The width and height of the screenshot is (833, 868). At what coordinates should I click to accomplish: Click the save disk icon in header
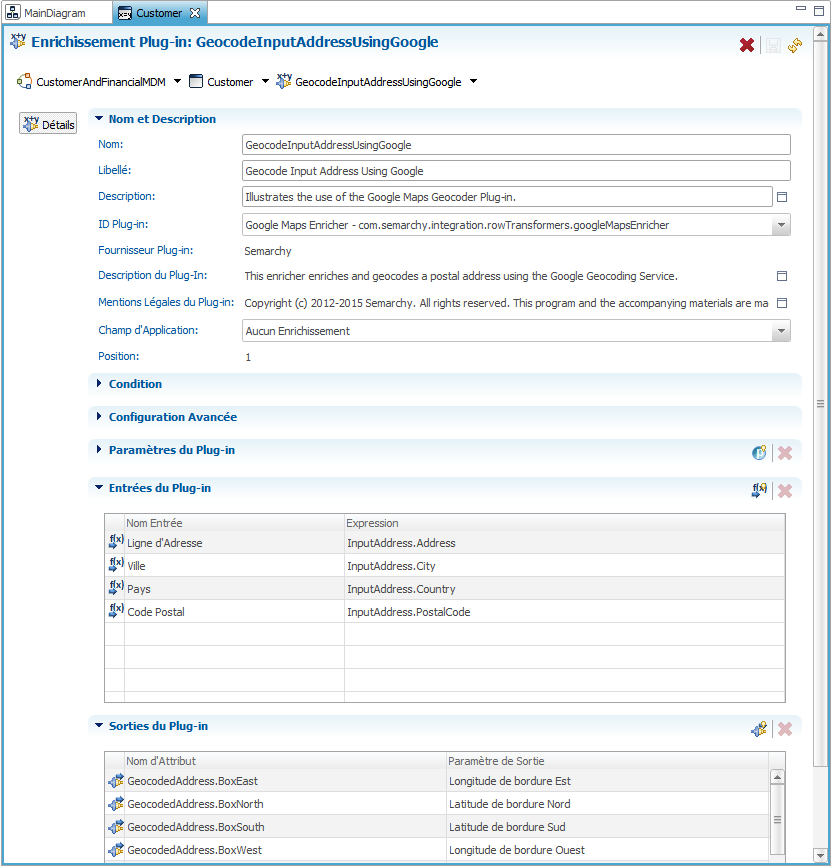tap(773, 45)
